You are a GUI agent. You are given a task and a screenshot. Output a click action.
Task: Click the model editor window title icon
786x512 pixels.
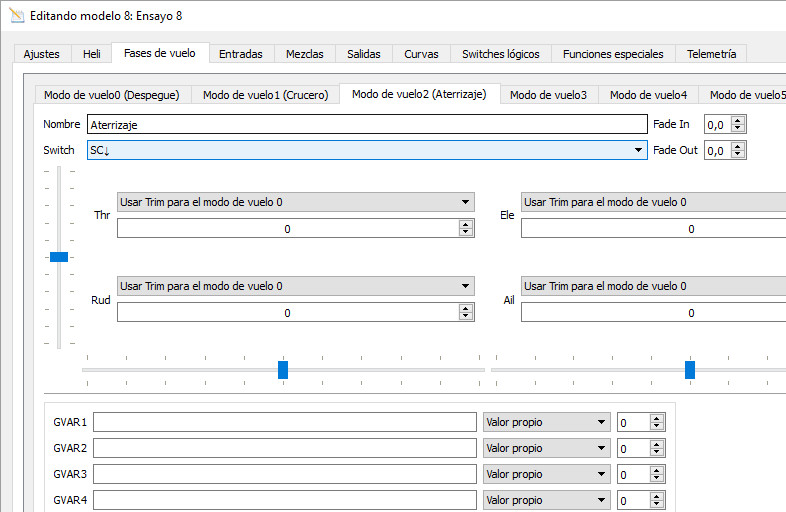[x=15, y=16]
